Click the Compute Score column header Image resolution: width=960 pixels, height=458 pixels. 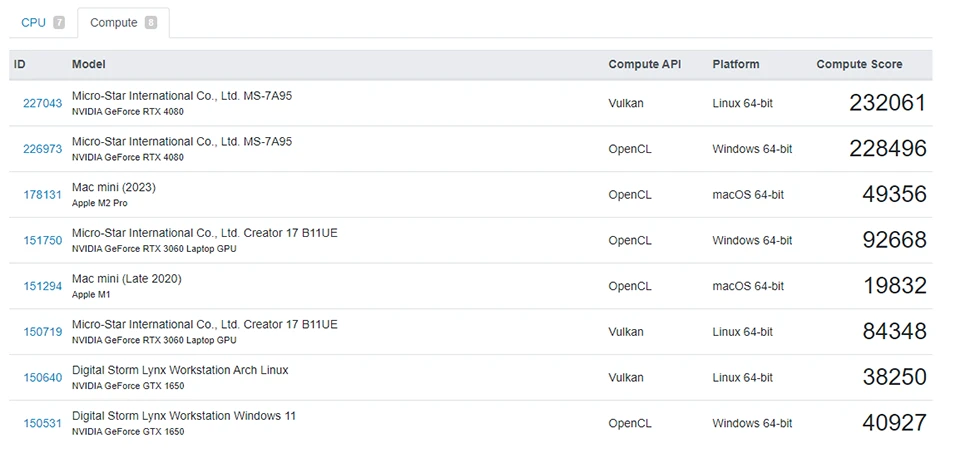click(859, 64)
